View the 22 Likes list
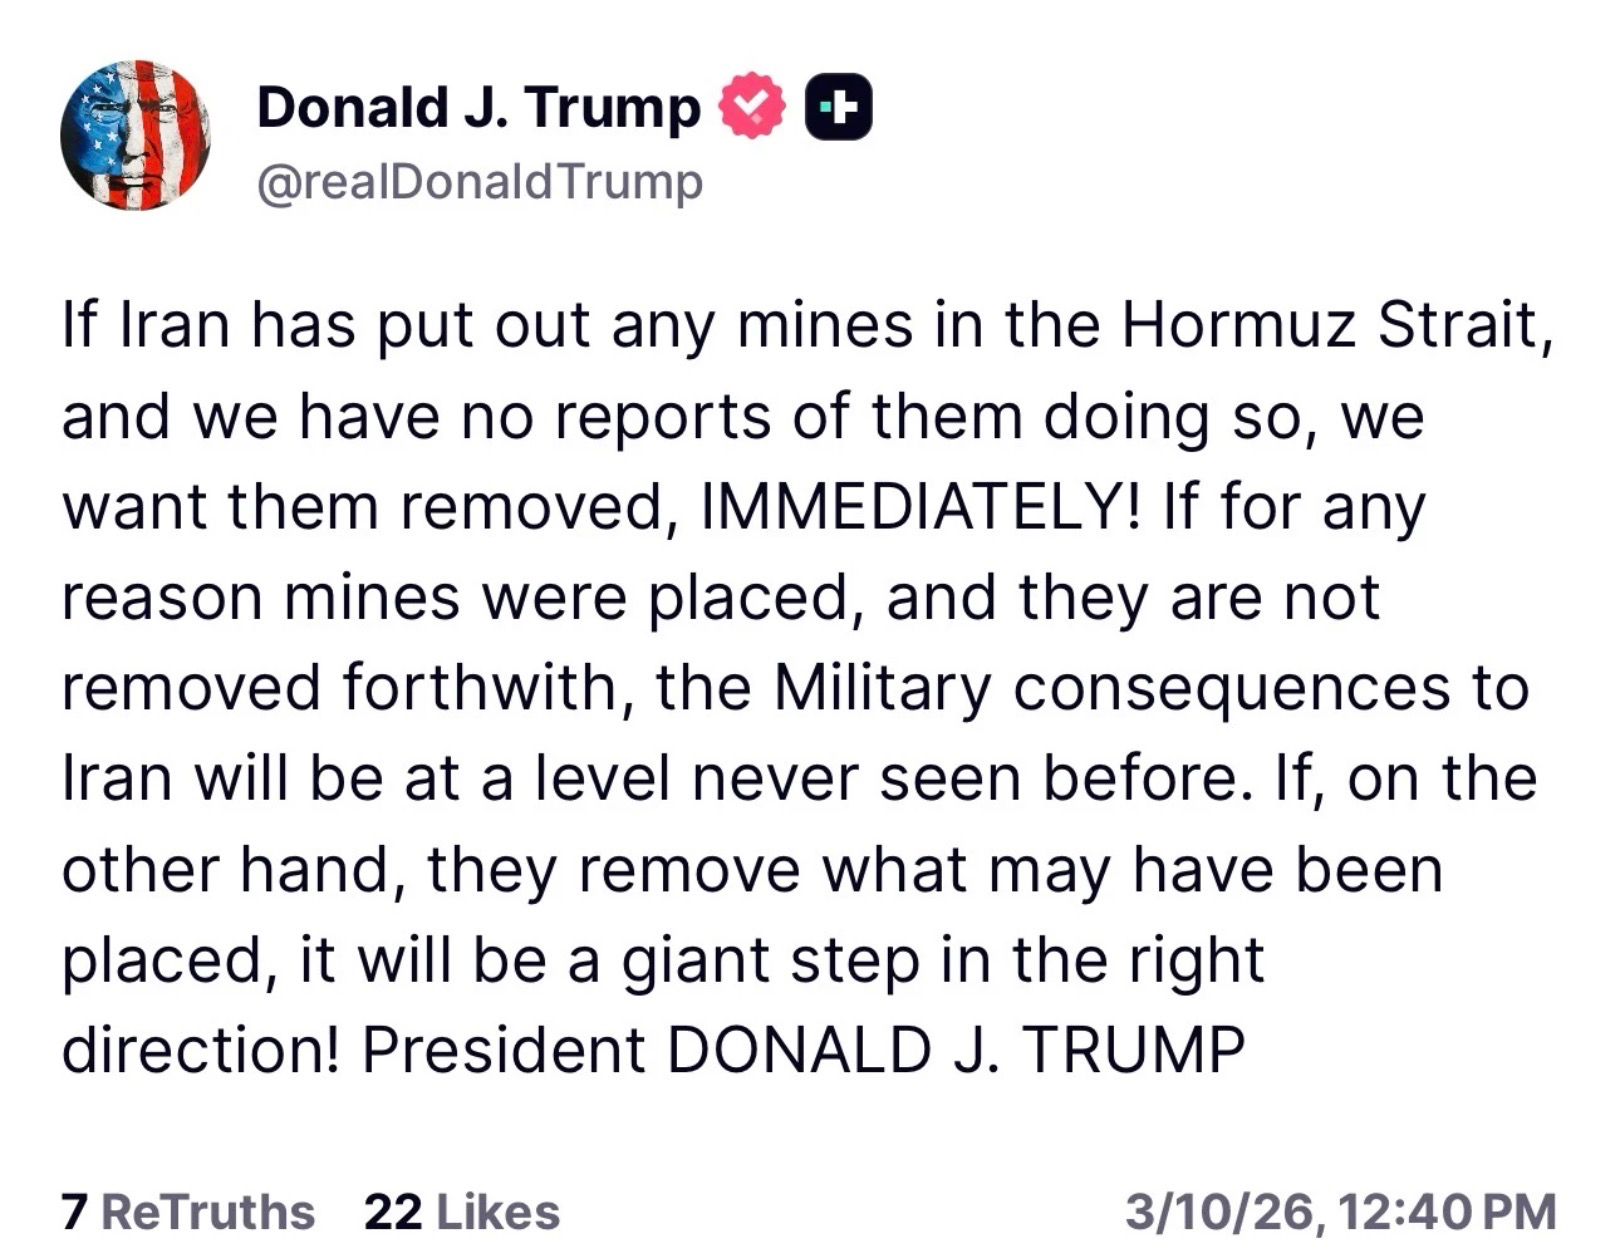Screen dimensions: 1620x1259 click(x=462, y=1212)
